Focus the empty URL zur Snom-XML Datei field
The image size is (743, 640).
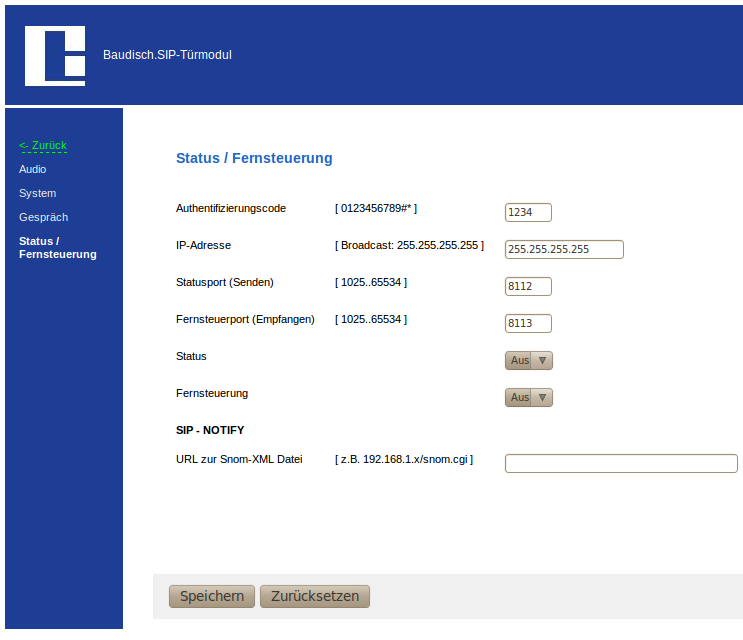tap(621, 464)
